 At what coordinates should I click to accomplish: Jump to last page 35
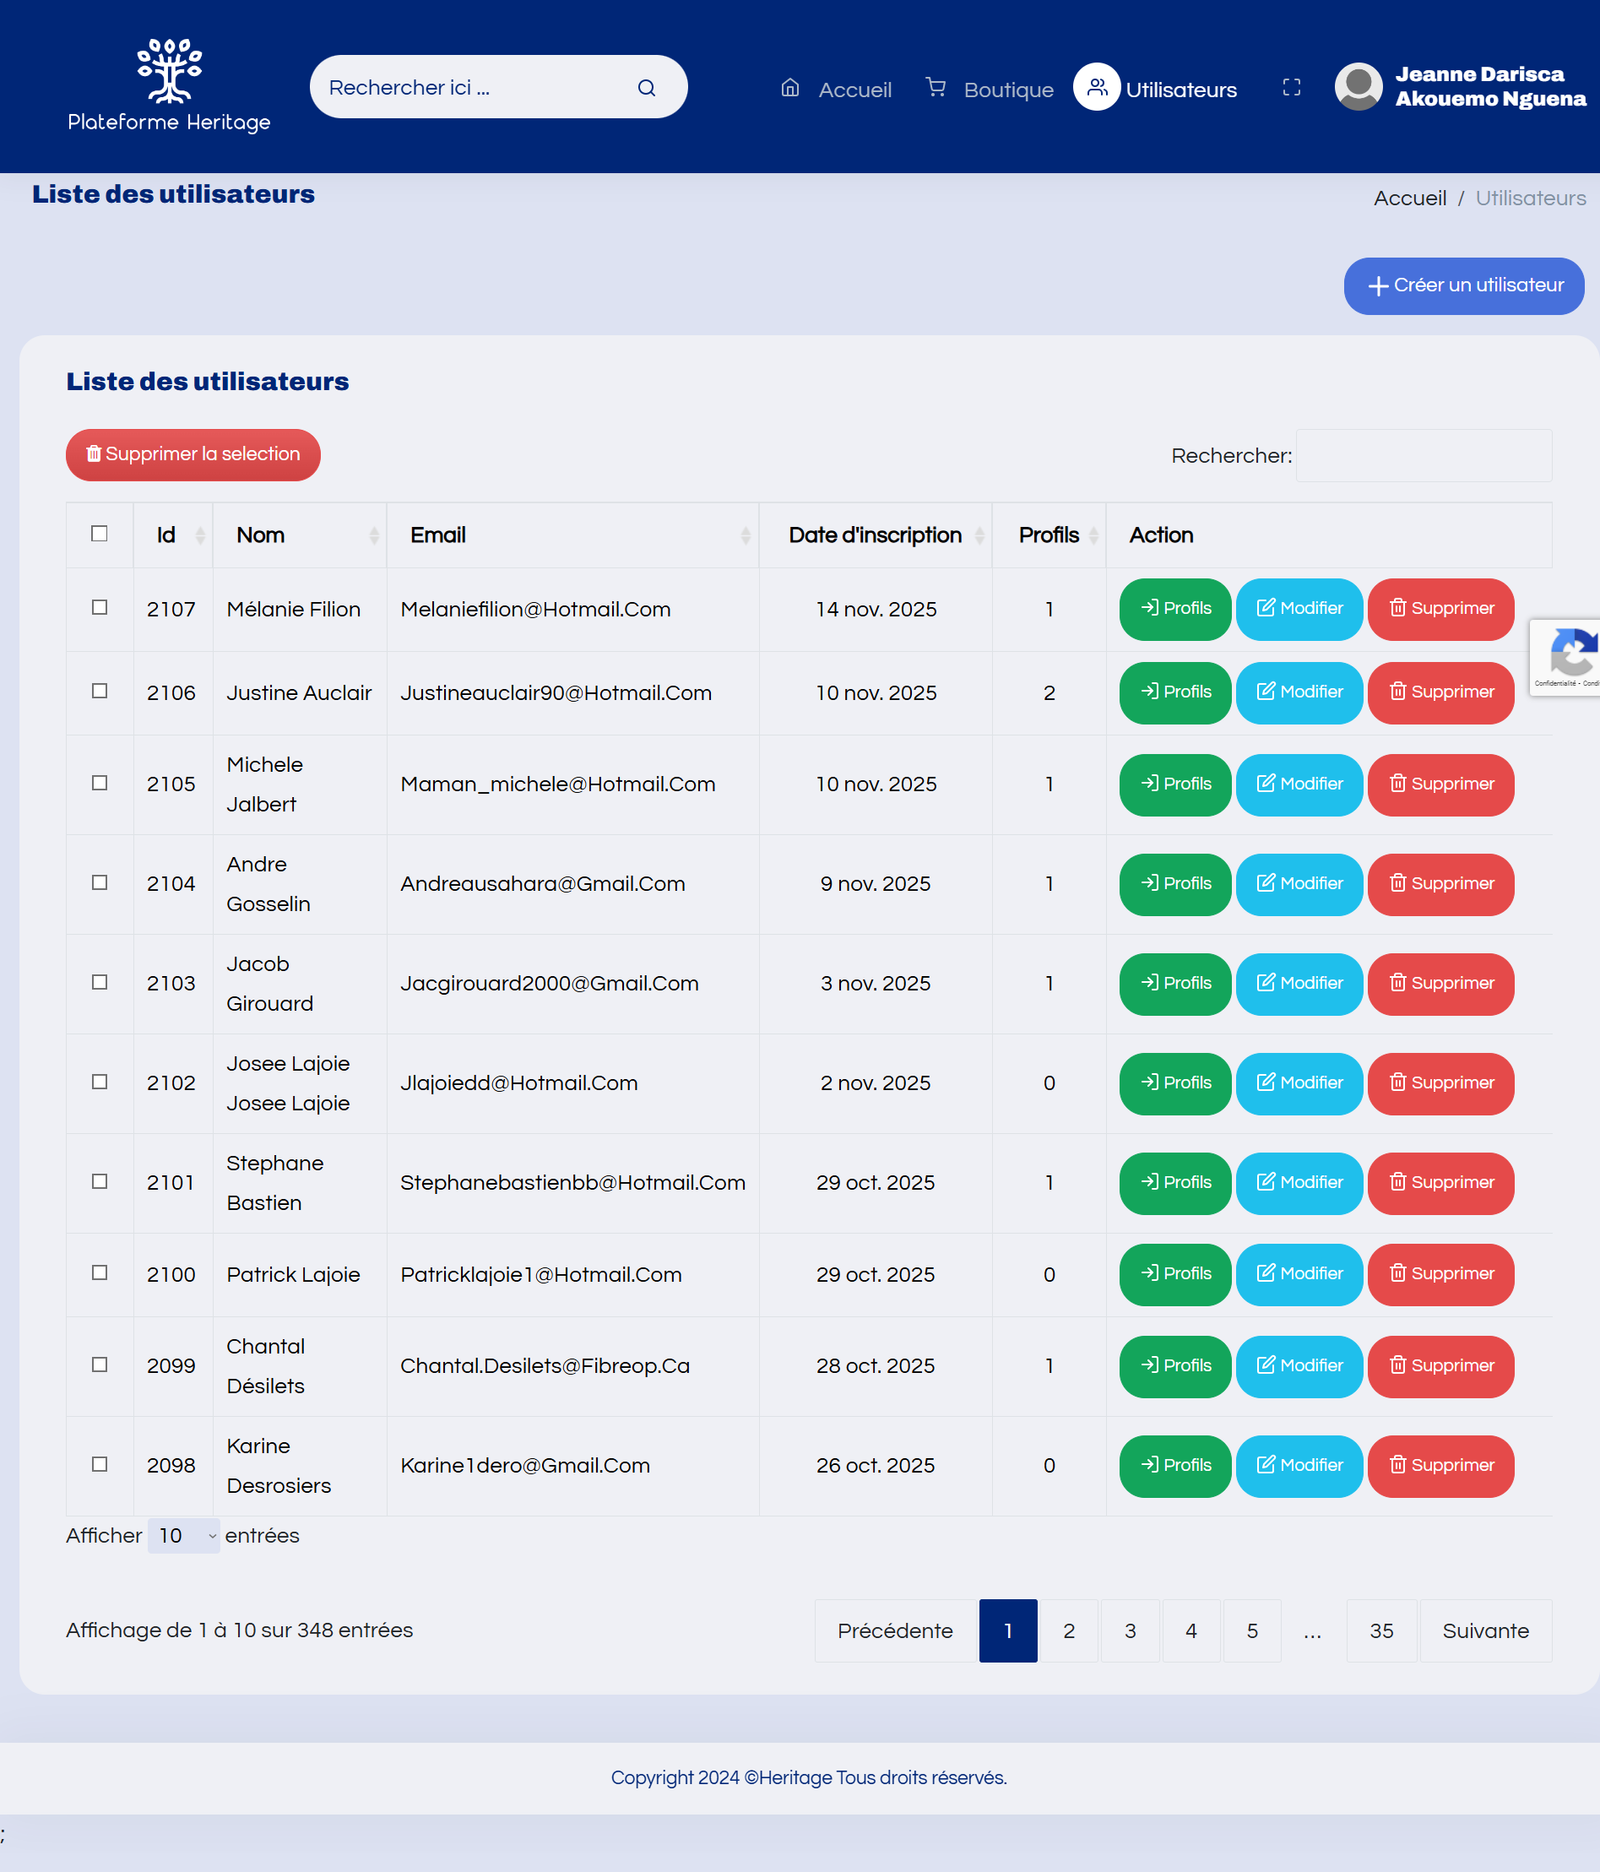(x=1381, y=1631)
